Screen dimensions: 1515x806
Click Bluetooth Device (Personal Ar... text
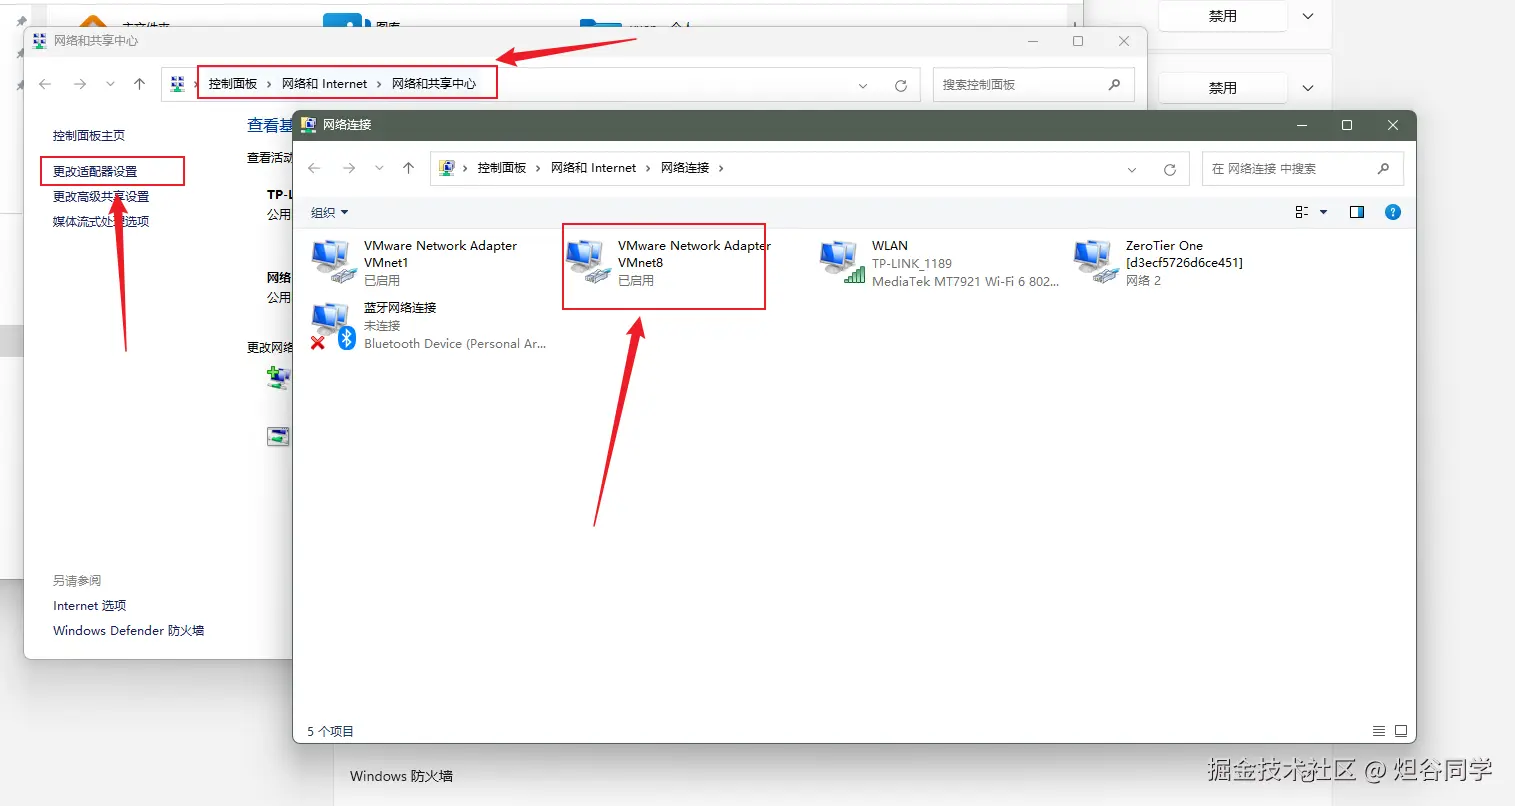click(x=455, y=343)
